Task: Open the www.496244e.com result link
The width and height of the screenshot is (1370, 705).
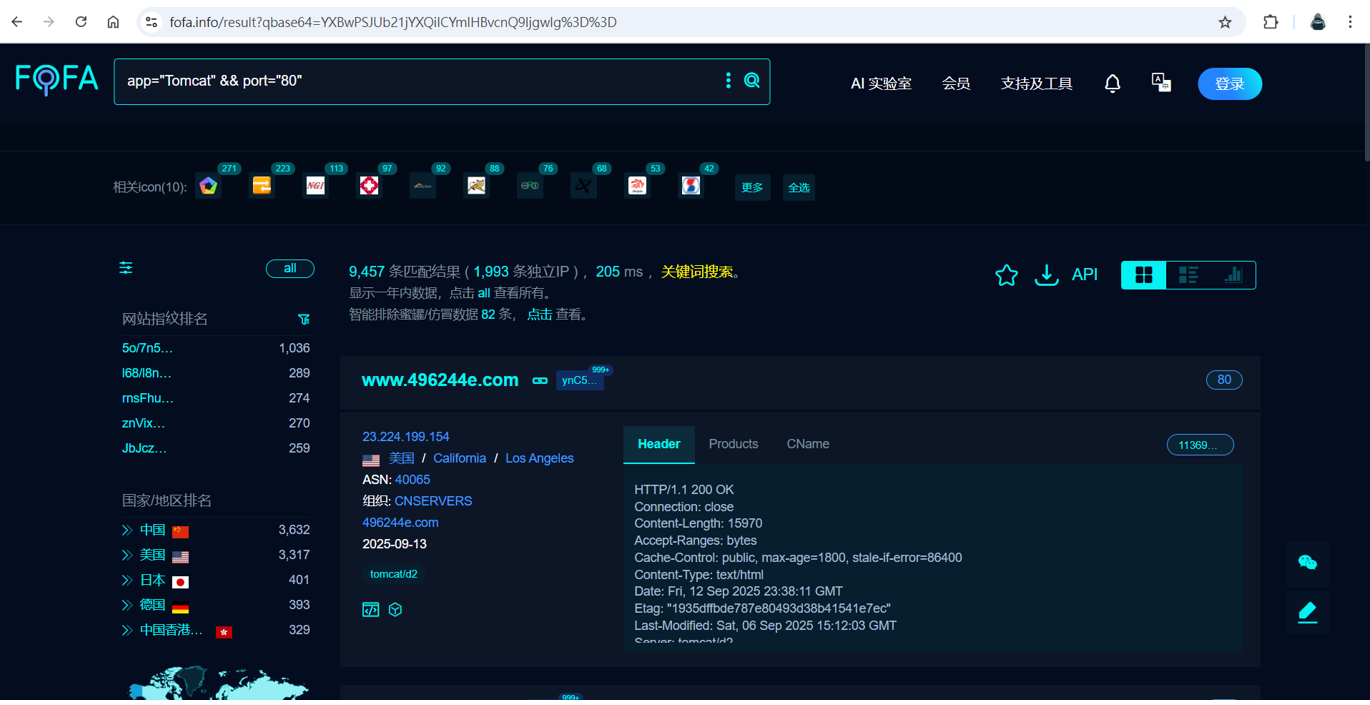Action: (x=440, y=380)
